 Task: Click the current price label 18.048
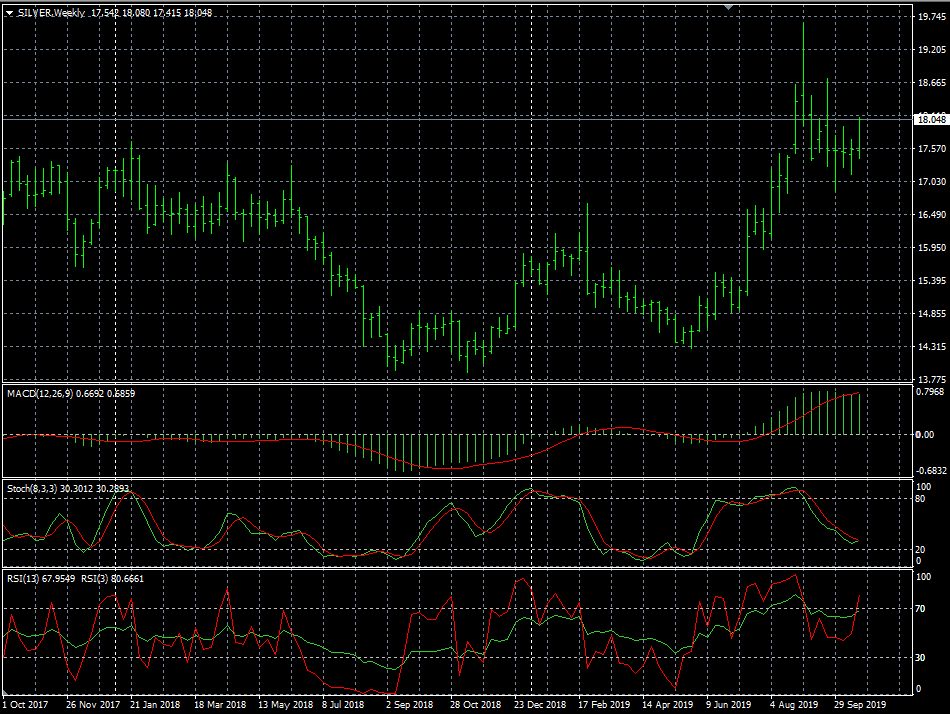(x=931, y=120)
